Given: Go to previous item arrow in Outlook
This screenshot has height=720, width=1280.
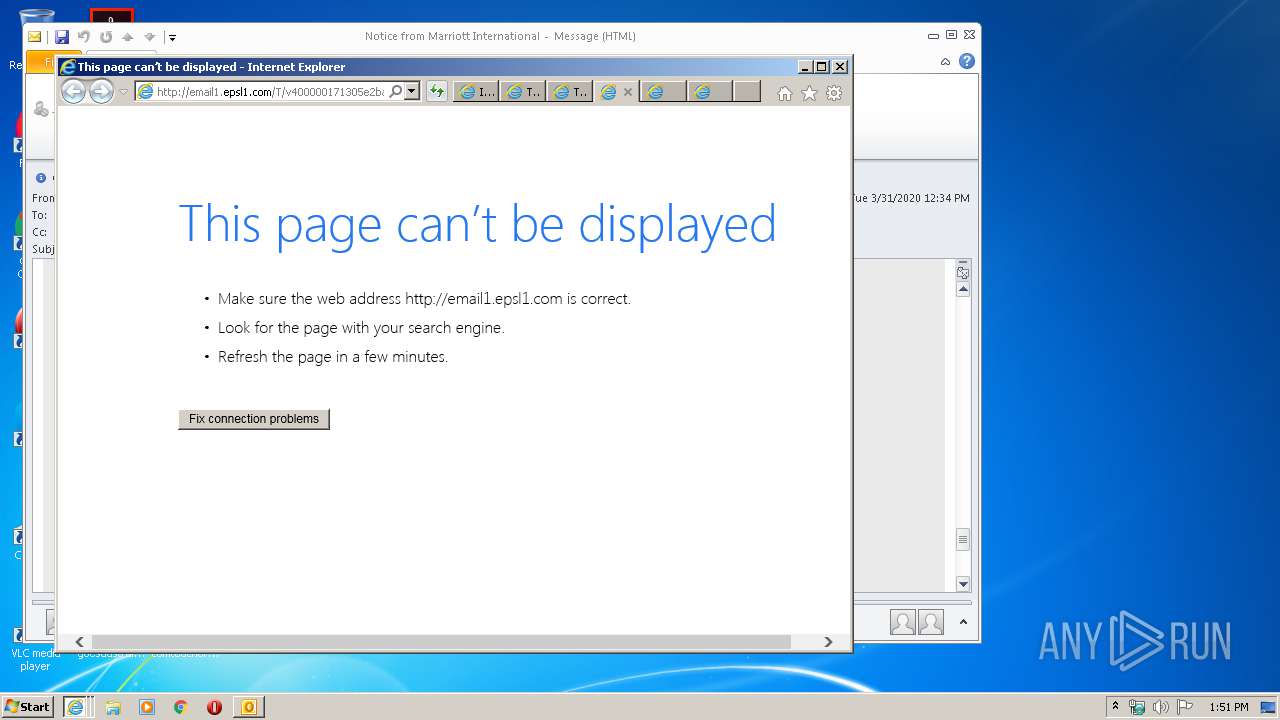Looking at the screenshot, I should pos(128,37).
